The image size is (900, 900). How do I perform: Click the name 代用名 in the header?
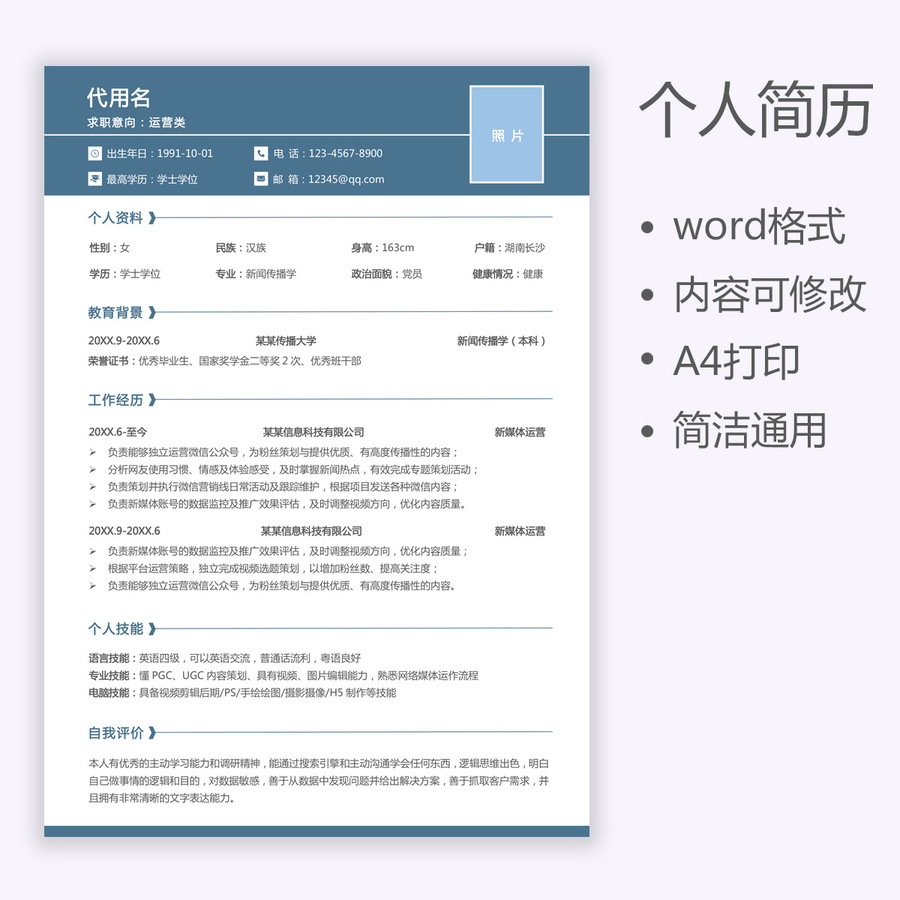(x=119, y=98)
